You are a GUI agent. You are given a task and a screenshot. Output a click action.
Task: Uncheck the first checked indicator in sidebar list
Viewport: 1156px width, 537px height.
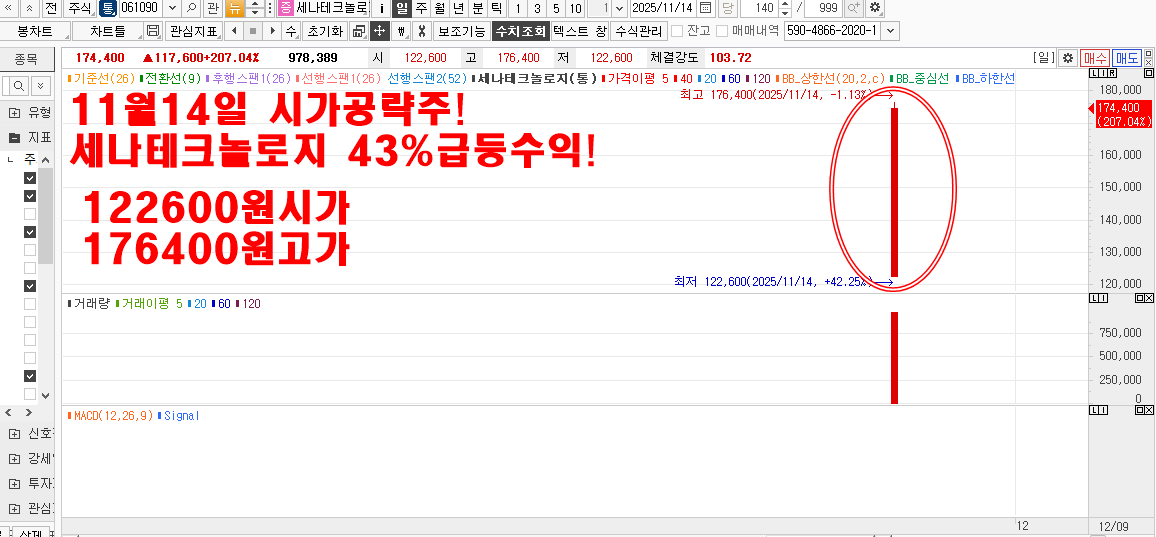(x=30, y=178)
